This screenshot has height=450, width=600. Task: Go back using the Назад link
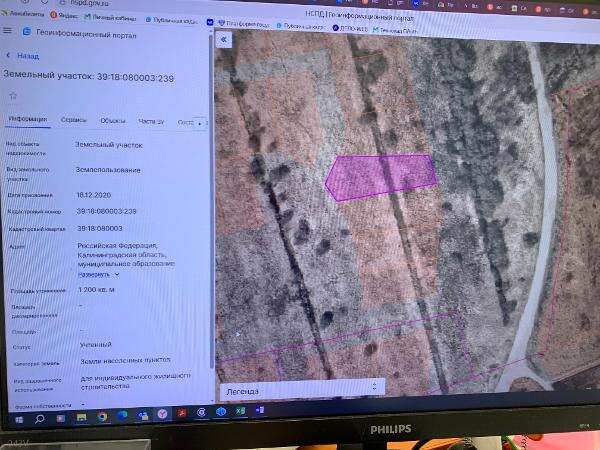click(x=23, y=56)
